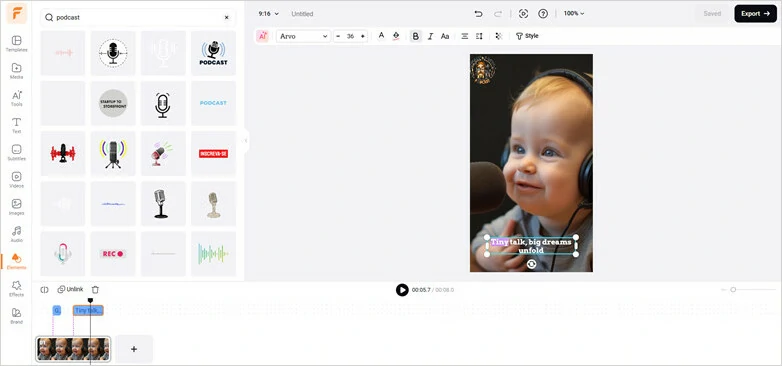Image resolution: width=782 pixels, height=366 pixels.
Task: Click the Saved status button
Action: 712,14
